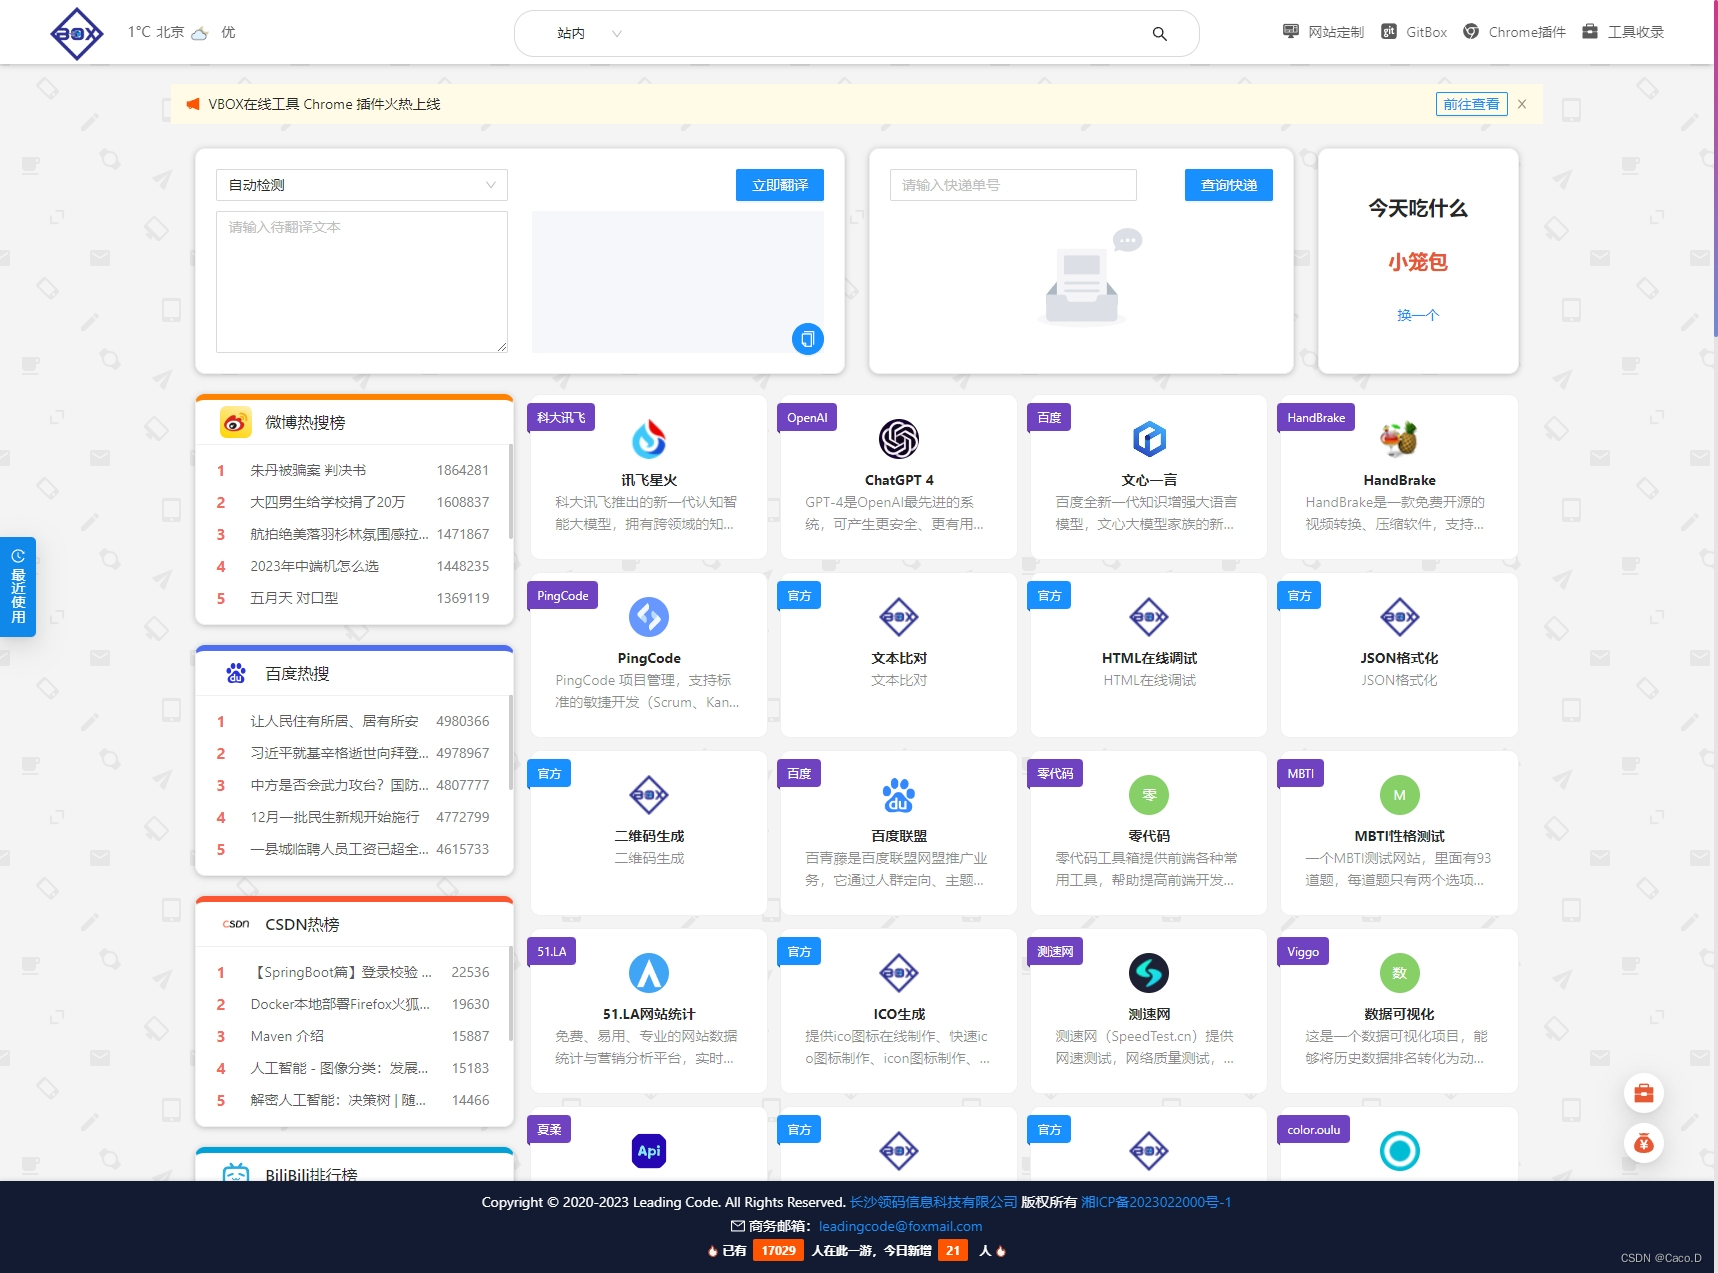The width and height of the screenshot is (1718, 1273).
Task: Open the 零代码 green circle icon
Action: click(x=1149, y=795)
